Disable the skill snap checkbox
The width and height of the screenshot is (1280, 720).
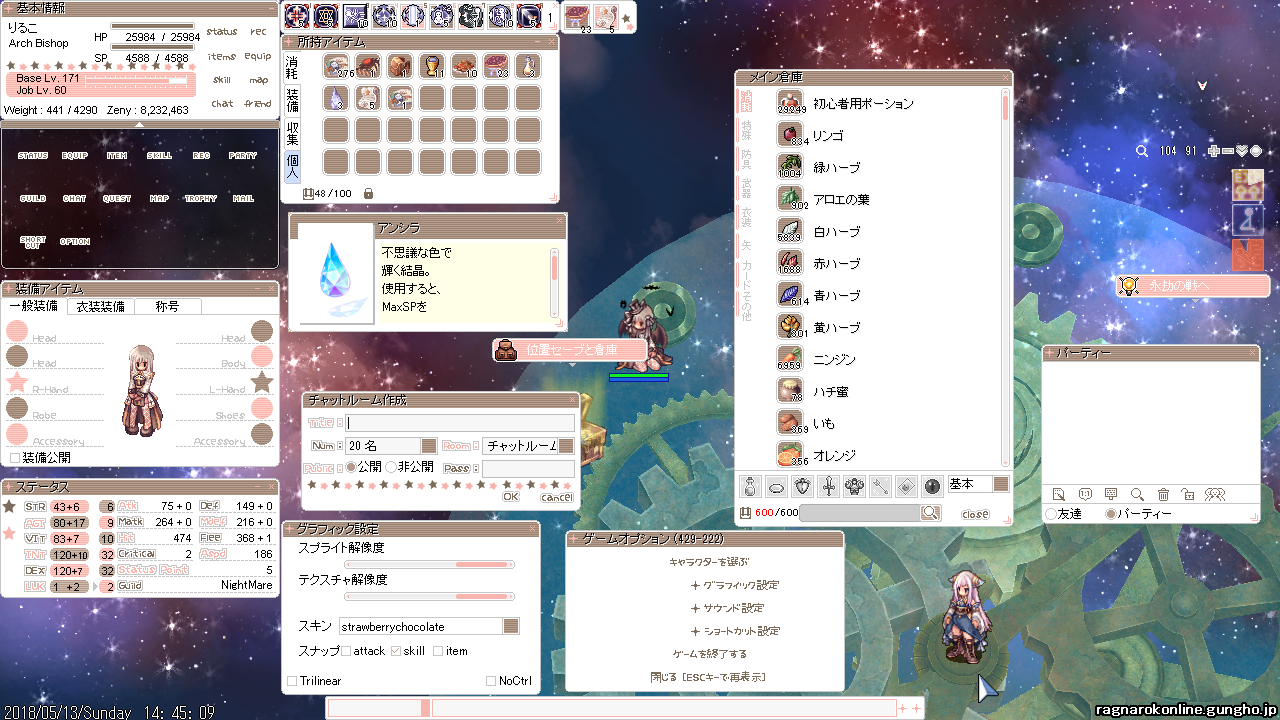click(396, 652)
